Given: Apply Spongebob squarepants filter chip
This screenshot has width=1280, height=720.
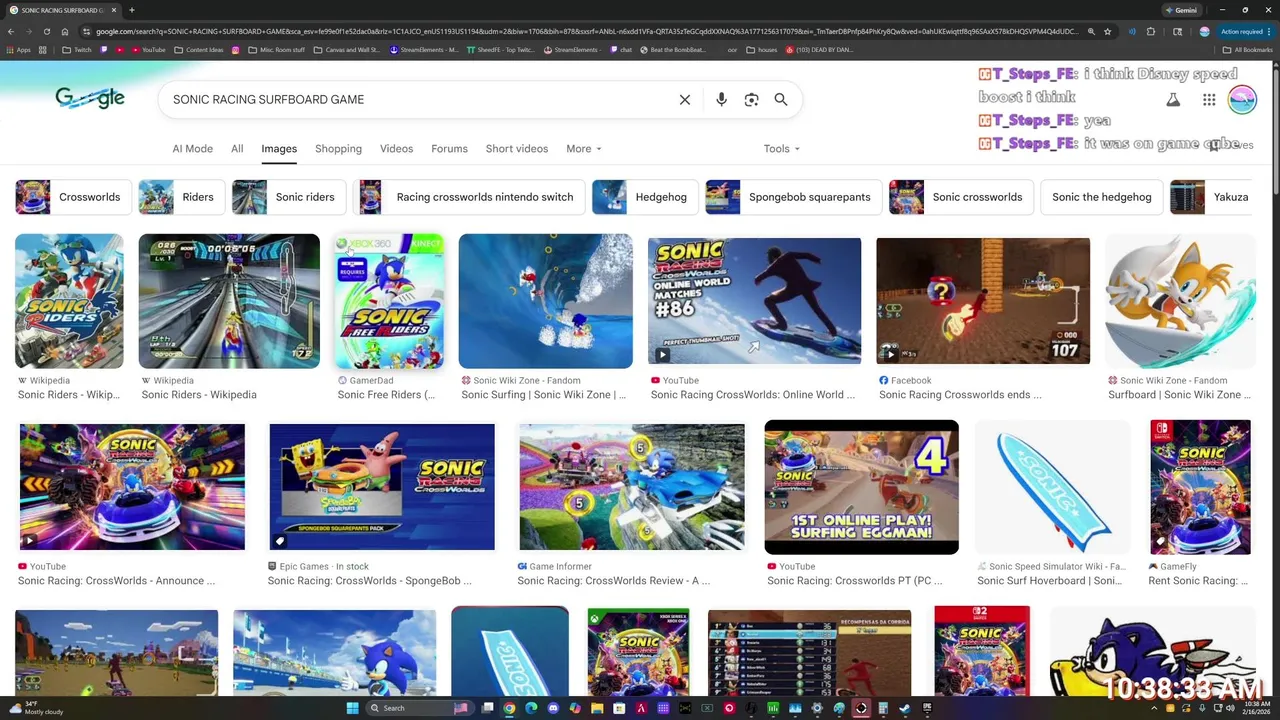Looking at the screenshot, I should [x=794, y=197].
